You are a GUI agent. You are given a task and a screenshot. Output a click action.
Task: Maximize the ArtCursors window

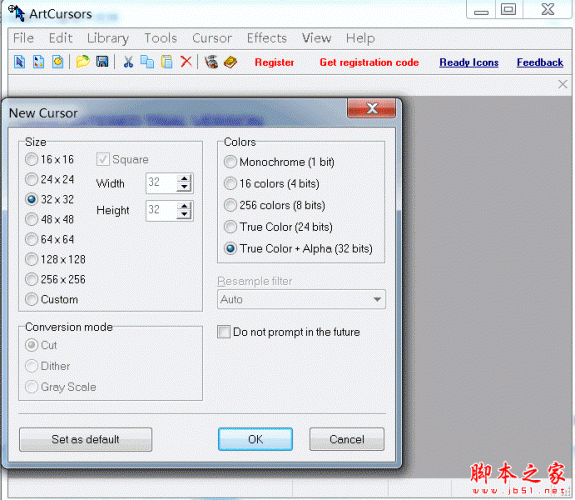tap(509, 9)
